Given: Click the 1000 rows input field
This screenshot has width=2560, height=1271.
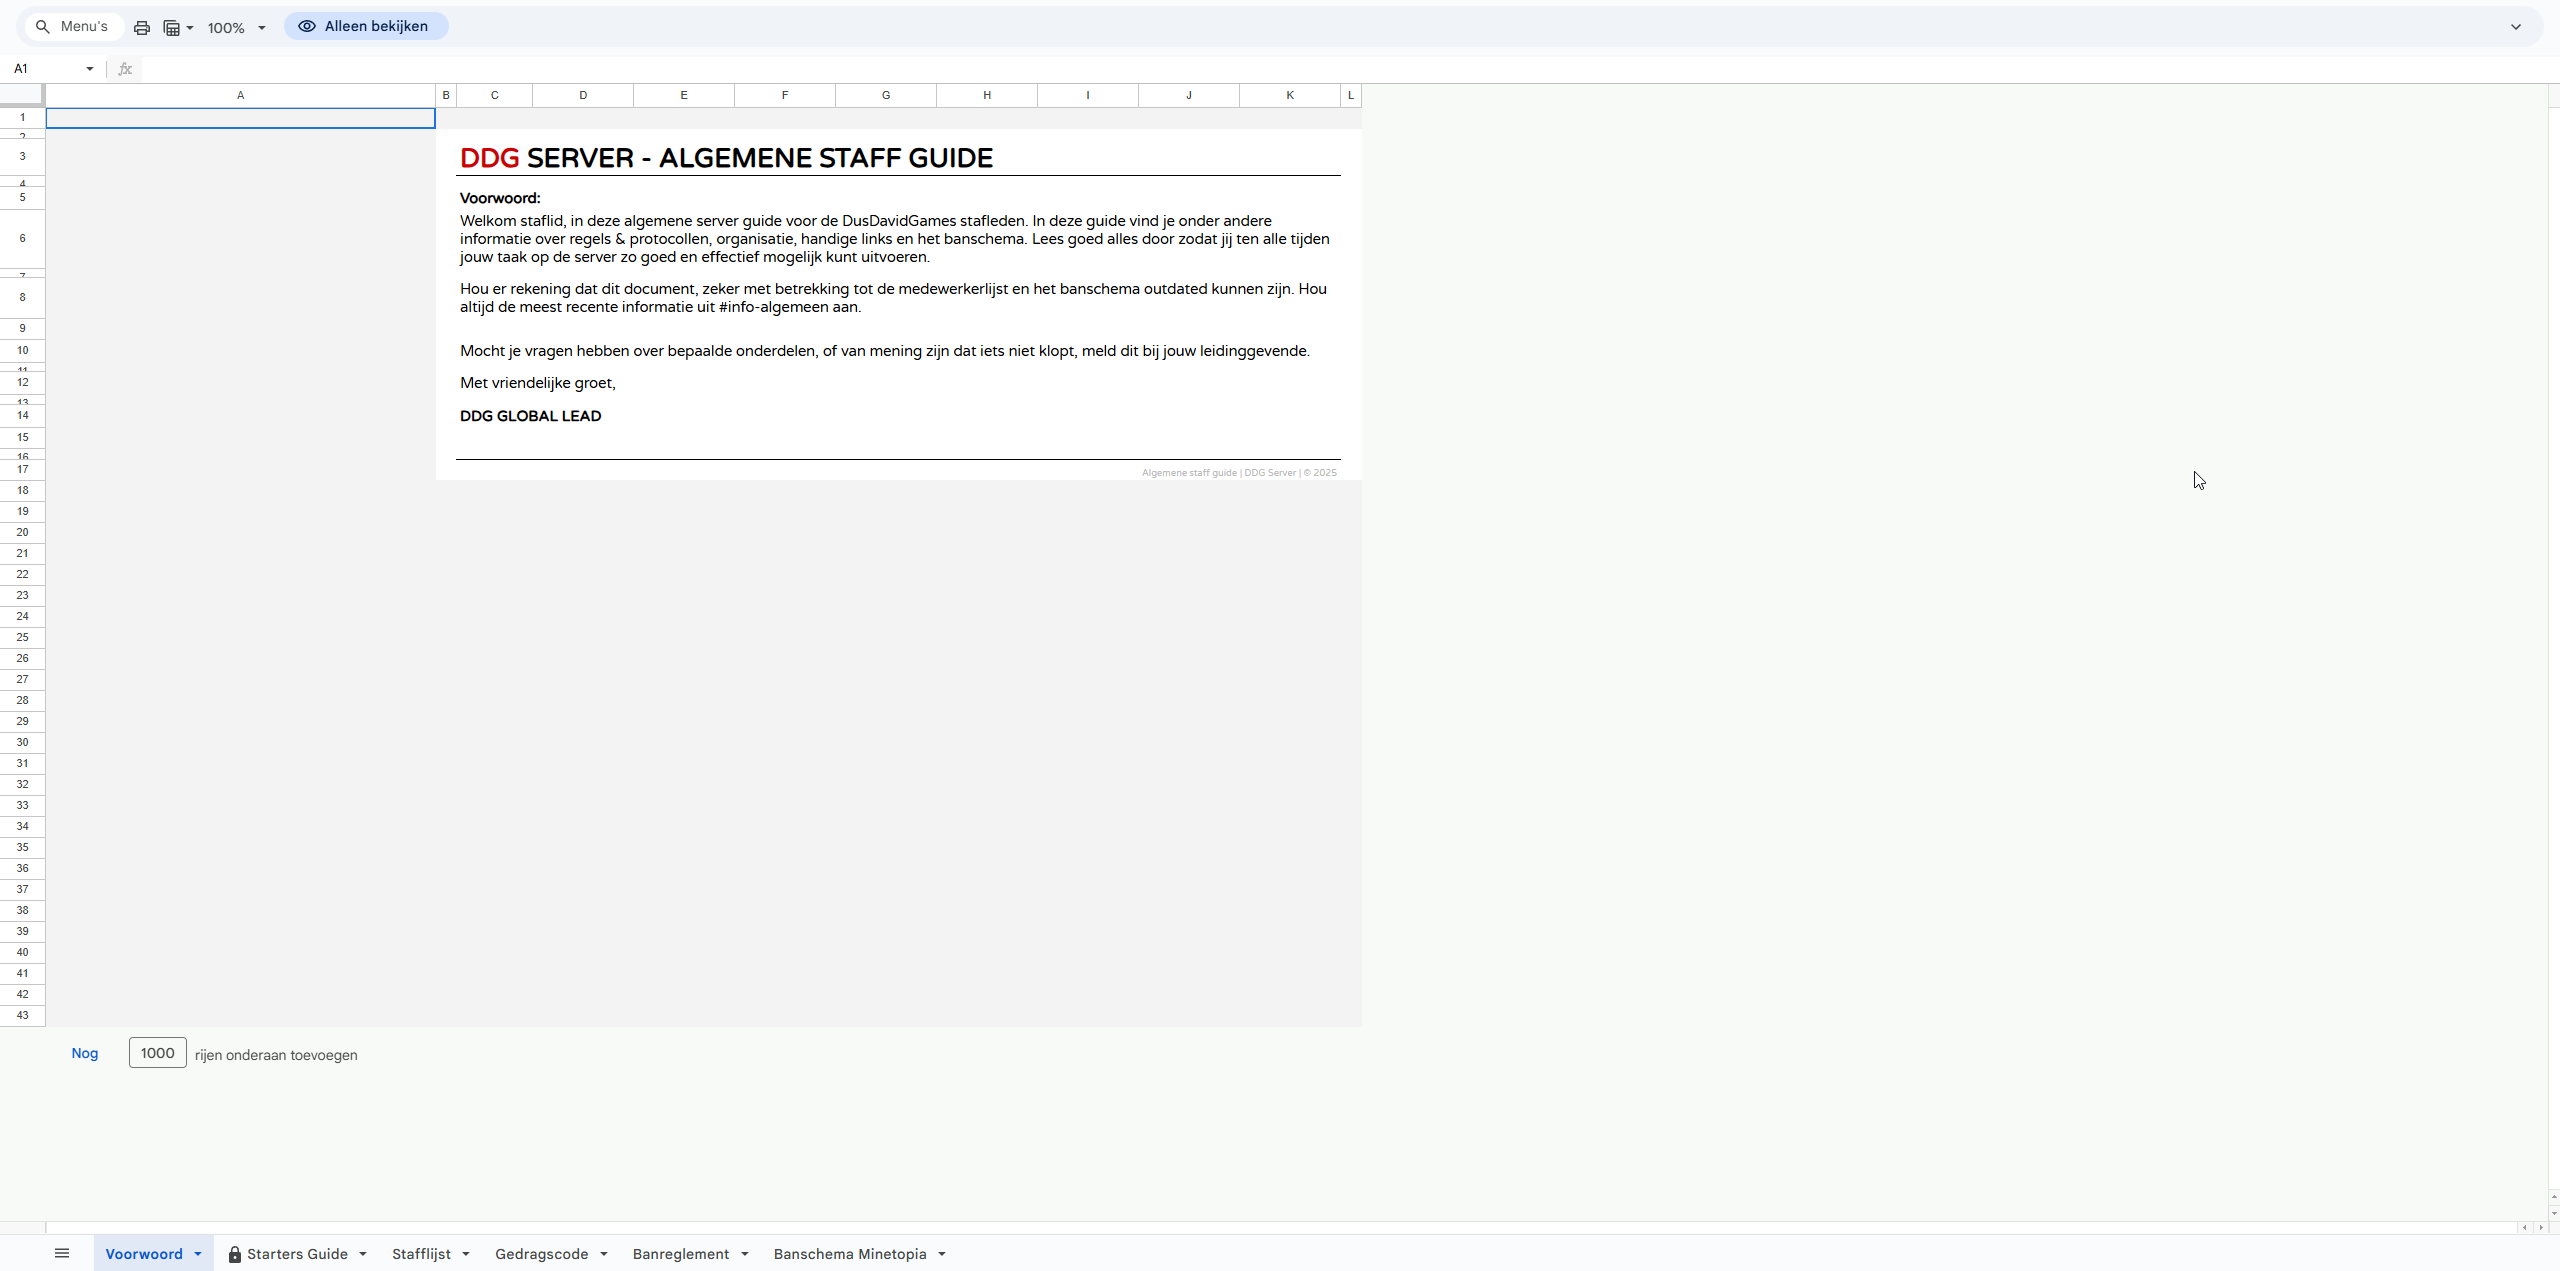Looking at the screenshot, I should [x=157, y=1053].
